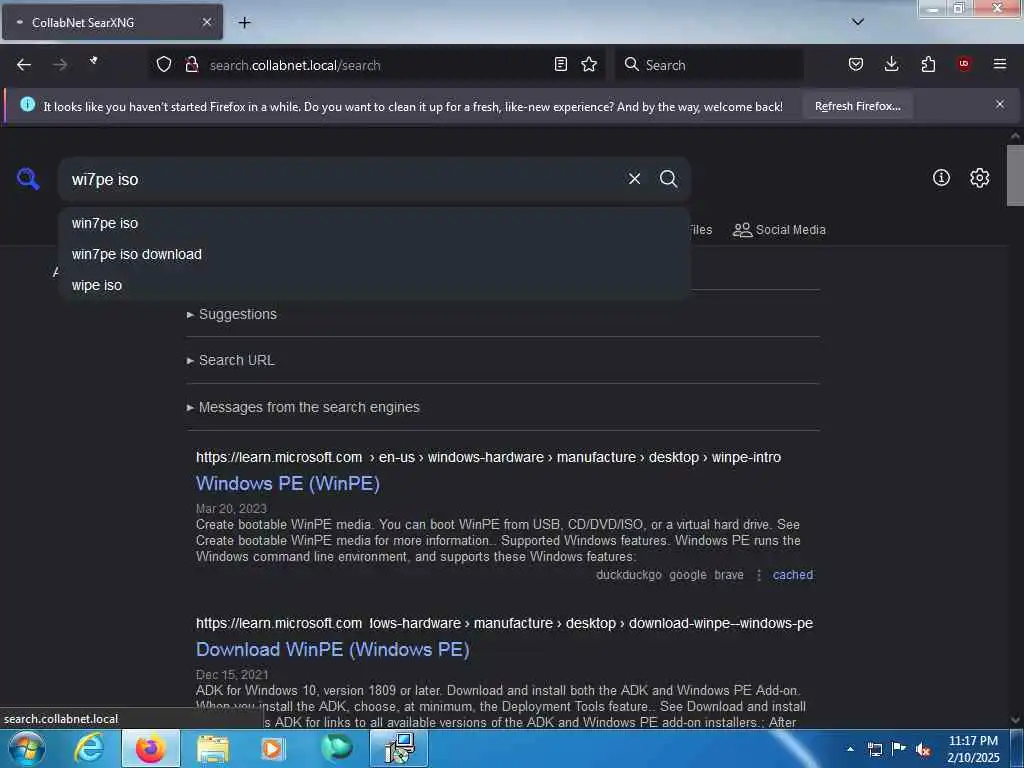Viewport: 1024px width, 768px height.
Task: Click the download-winpe--windows-pe URL line
Action: (x=504, y=623)
